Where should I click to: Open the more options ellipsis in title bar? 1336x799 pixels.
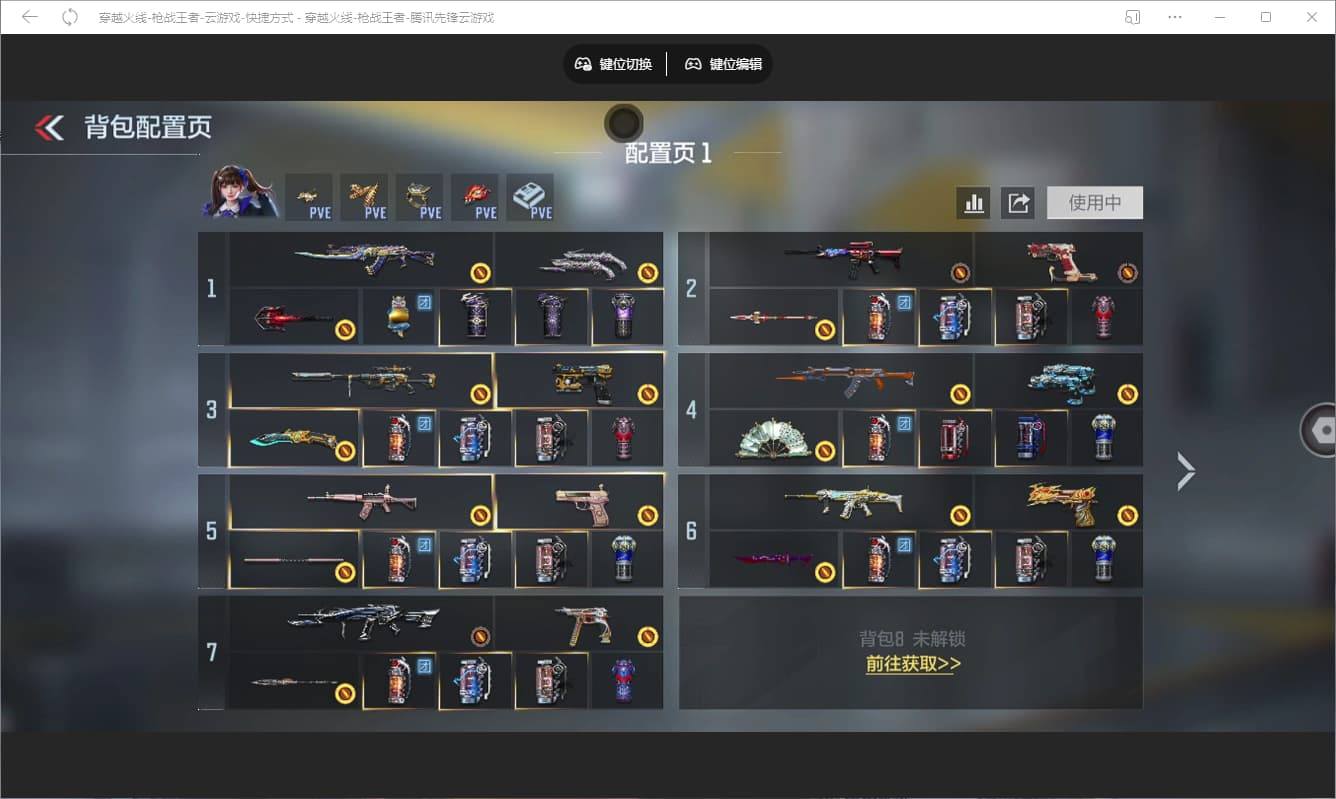pyautogui.click(x=1175, y=17)
